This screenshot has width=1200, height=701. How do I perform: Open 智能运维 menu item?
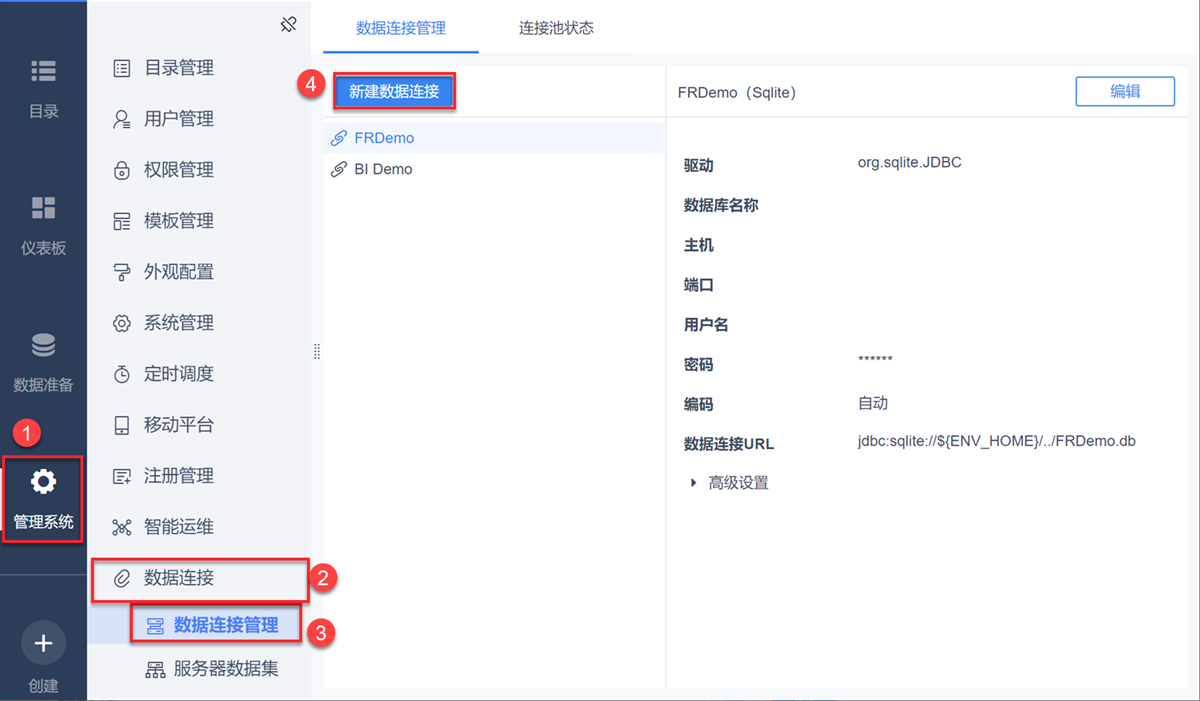pyautogui.click(x=178, y=527)
